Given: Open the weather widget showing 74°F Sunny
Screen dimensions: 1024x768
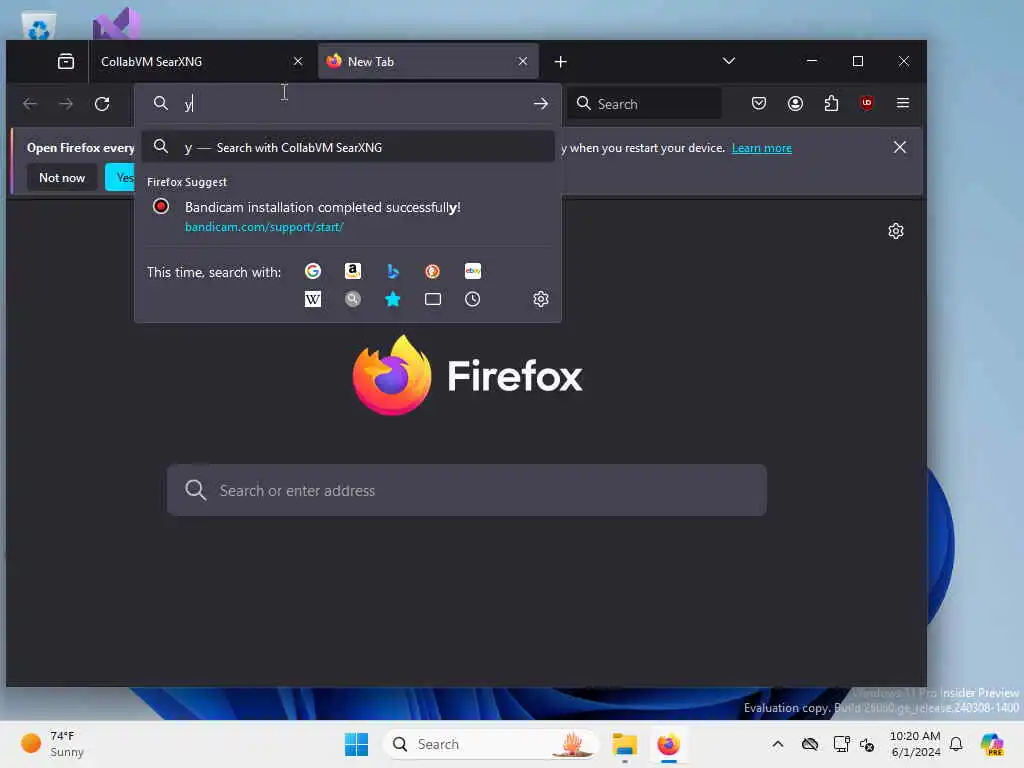Looking at the screenshot, I should click(52, 744).
